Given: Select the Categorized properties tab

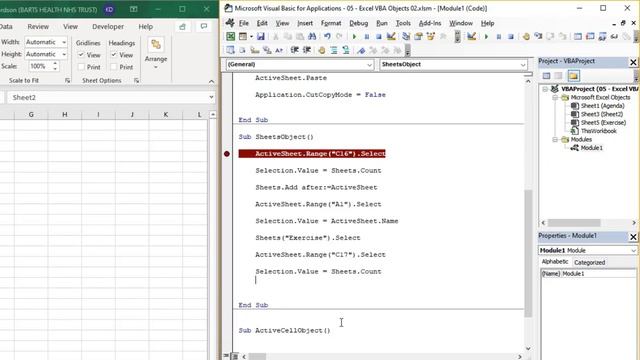Looking at the screenshot, I should [x=589, y=262].
